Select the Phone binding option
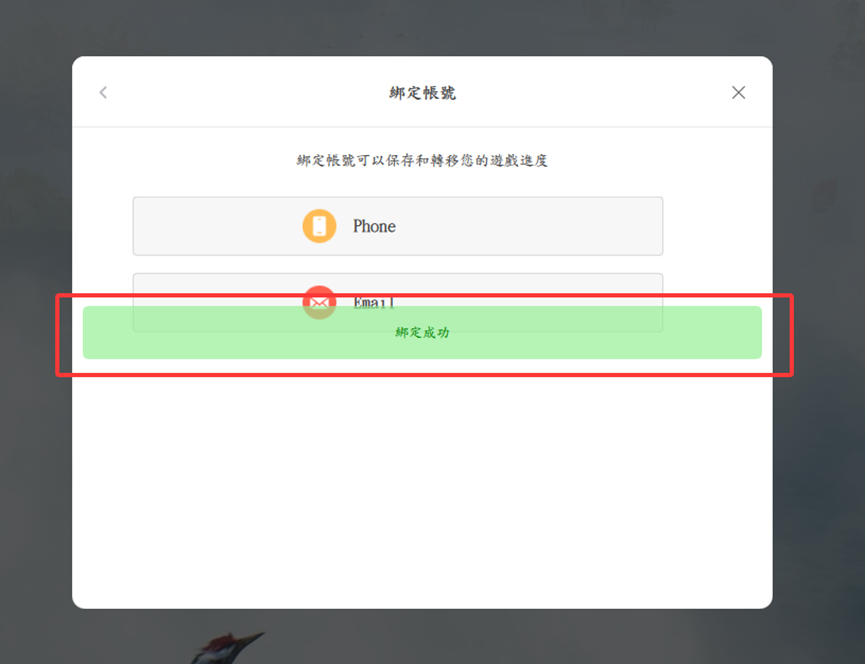Image resolution: width=865 pixels, height=664 pixels. [397, 226]
